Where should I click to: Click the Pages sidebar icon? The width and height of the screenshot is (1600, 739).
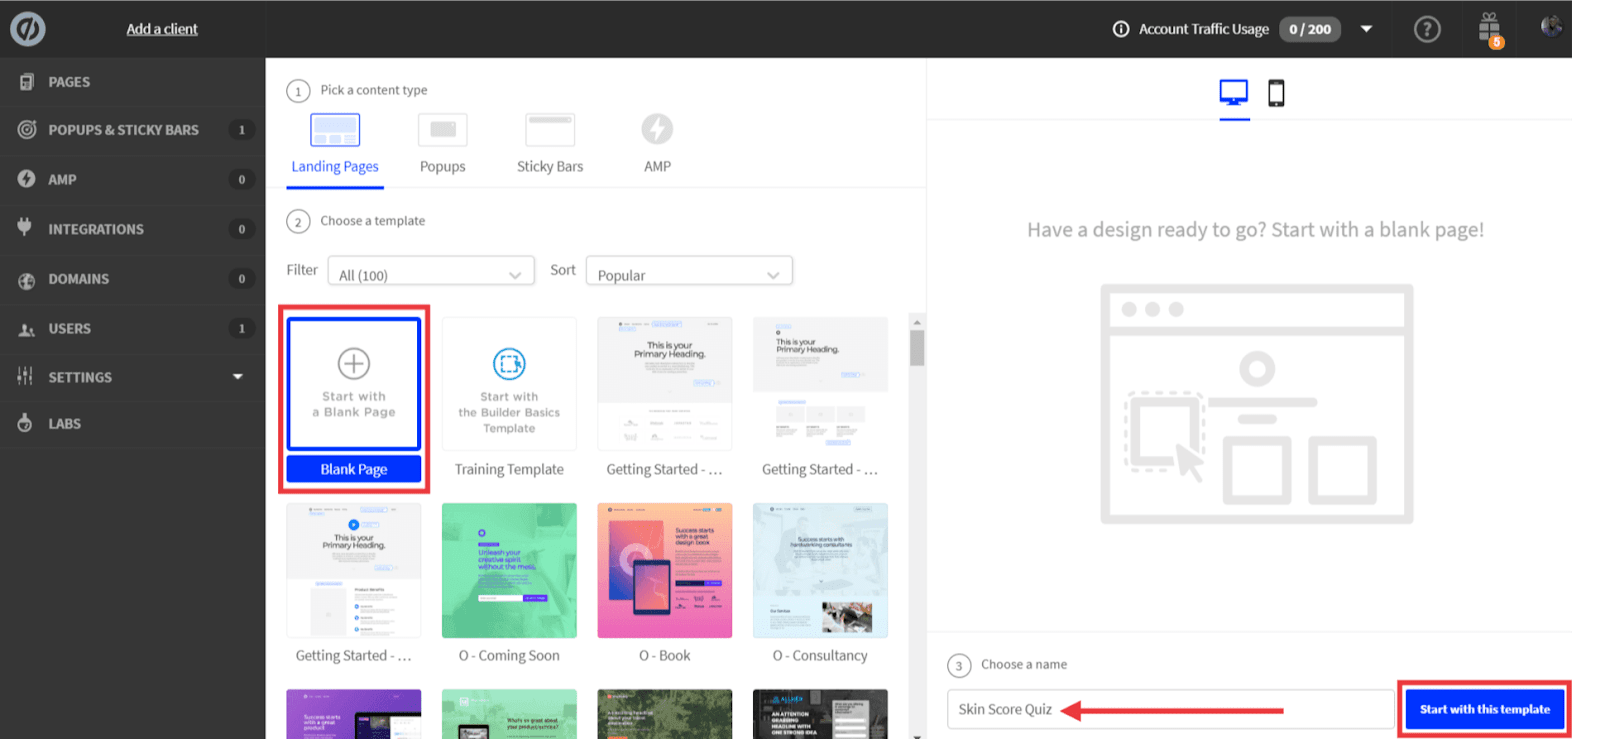tap(27, 82)
